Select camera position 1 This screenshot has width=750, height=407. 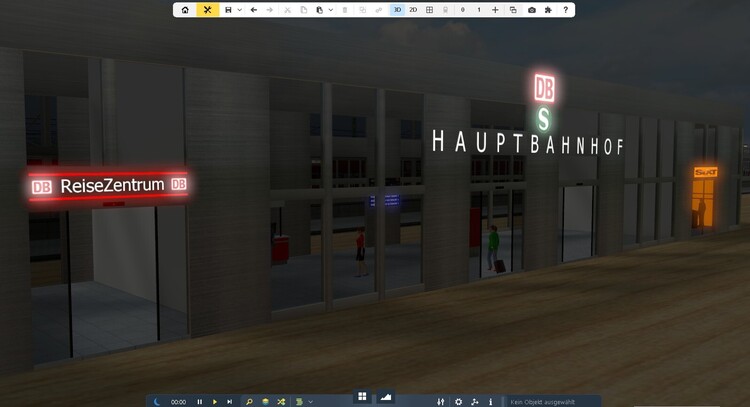pos(479,10)
